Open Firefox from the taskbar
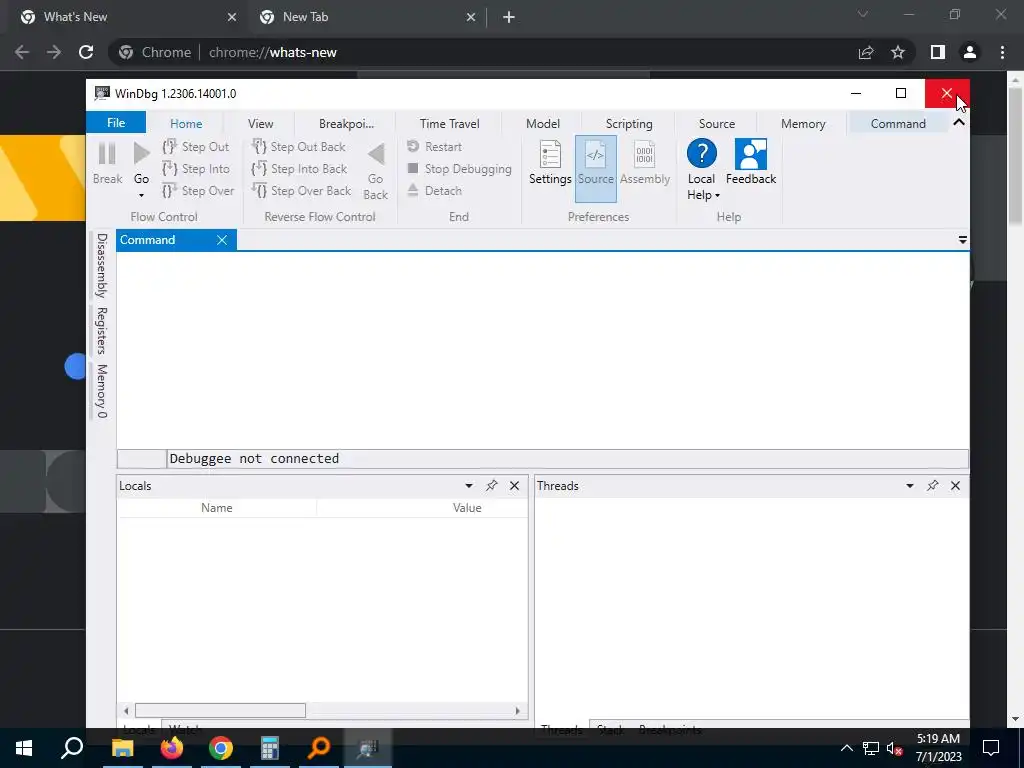 pyautogui.click(x=172, y=748)
